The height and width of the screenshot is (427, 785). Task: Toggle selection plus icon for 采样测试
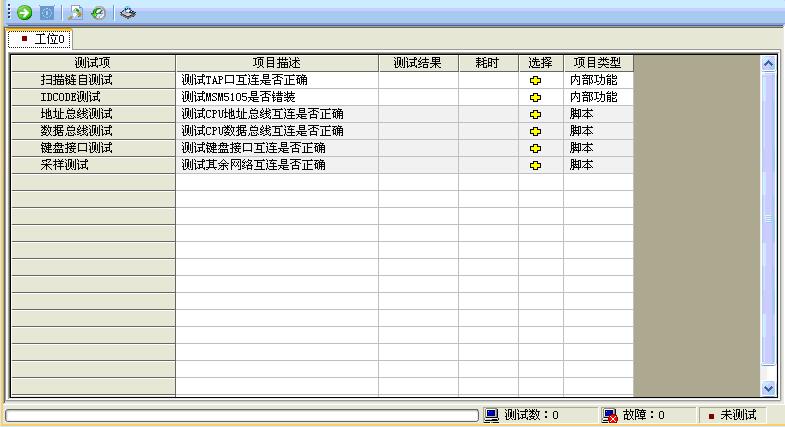click(x=535, y=165)
